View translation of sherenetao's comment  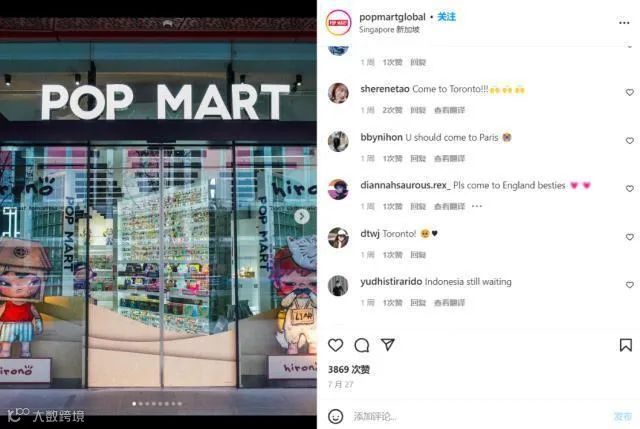[x=449, y=110]
